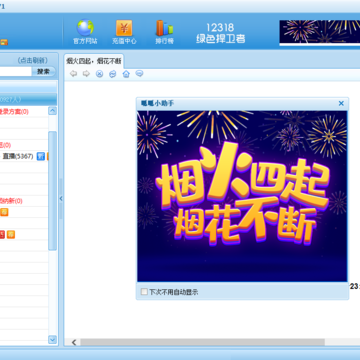Check 下次不用自动显示 checkbox
Viewport: 360px width, 360px height.
tap(144, 292)
